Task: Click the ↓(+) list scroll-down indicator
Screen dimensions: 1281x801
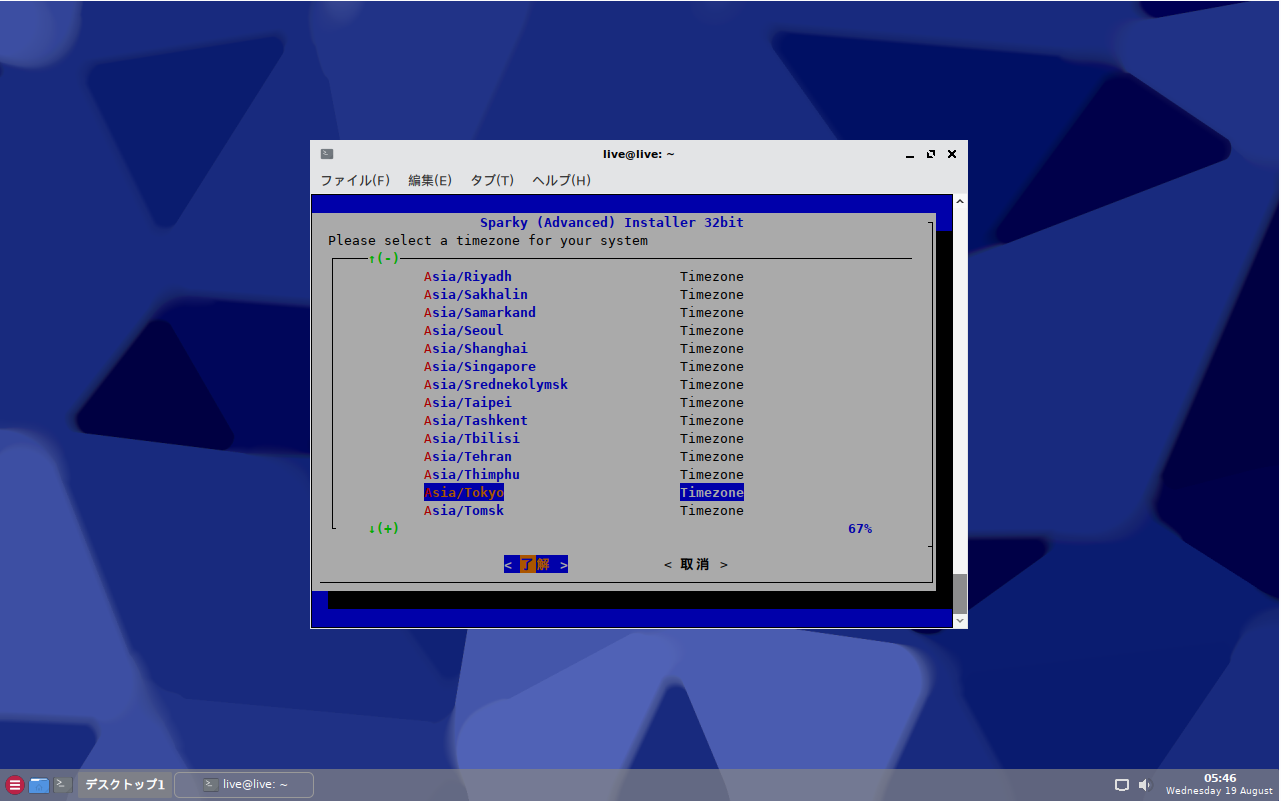Action: (x=384, y=529)
